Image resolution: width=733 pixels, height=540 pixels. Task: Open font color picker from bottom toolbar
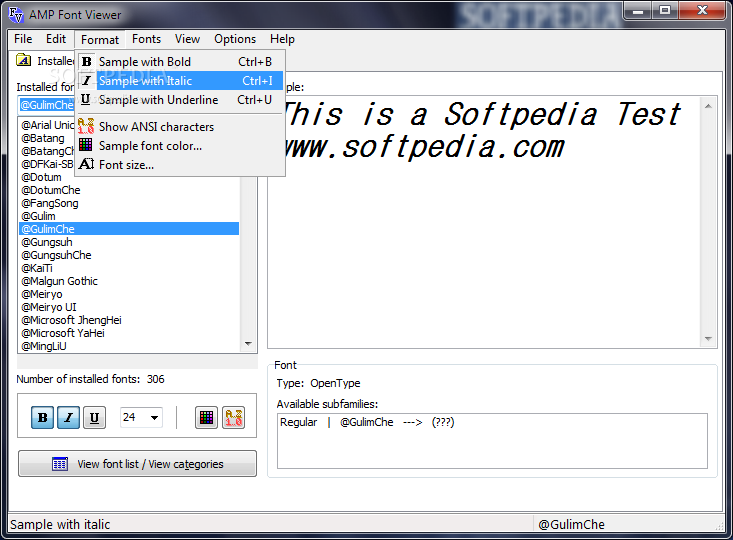point(206,417)
